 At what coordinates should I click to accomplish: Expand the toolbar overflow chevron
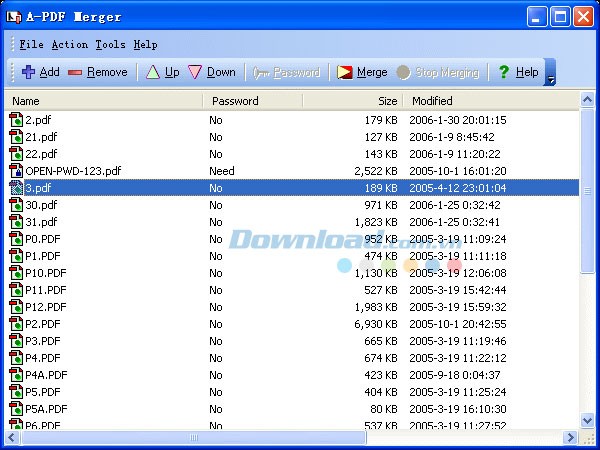[x=551, y=80]
